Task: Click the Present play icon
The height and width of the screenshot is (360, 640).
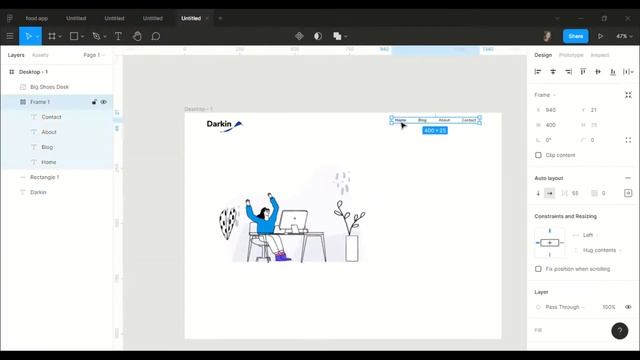Action: 600,36
